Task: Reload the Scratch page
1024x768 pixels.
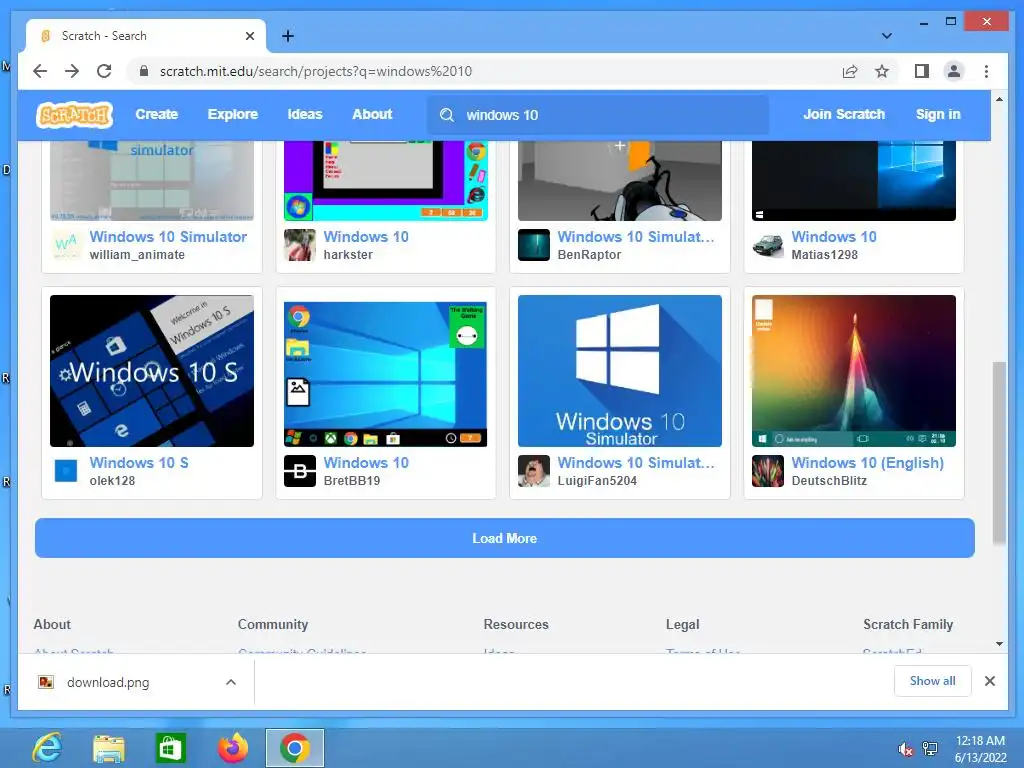Action: click(104, 71)
